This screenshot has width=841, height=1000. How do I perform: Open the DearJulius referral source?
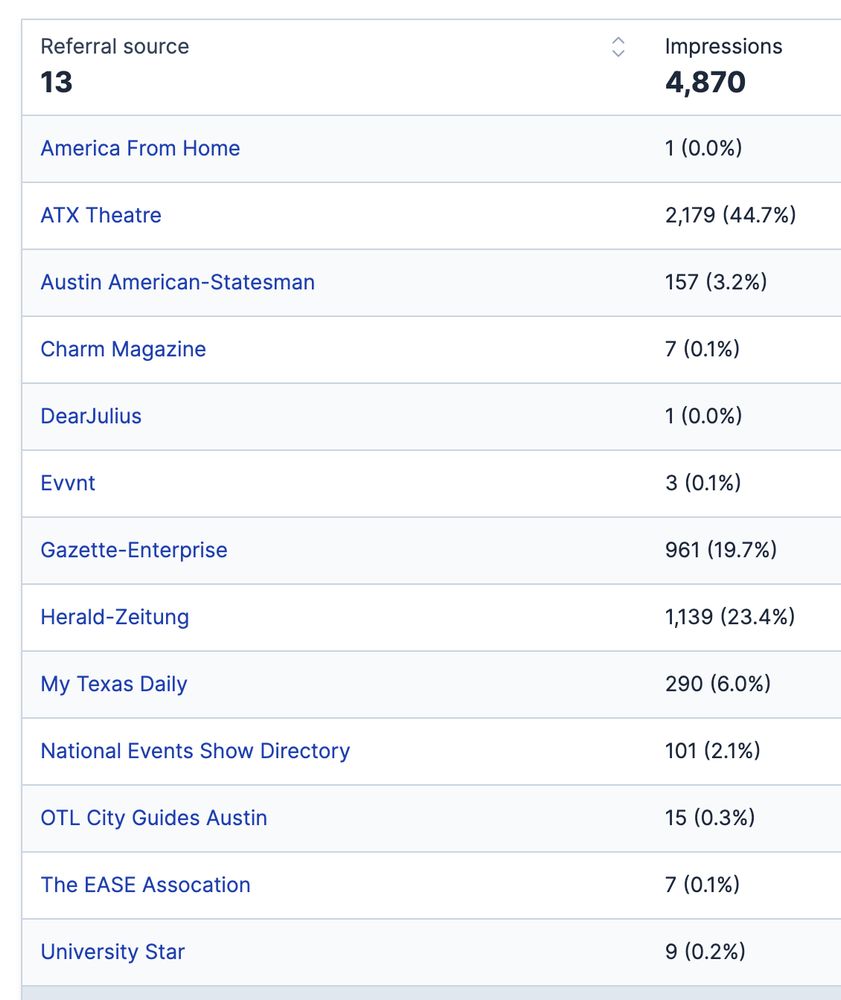click(91, 417)
